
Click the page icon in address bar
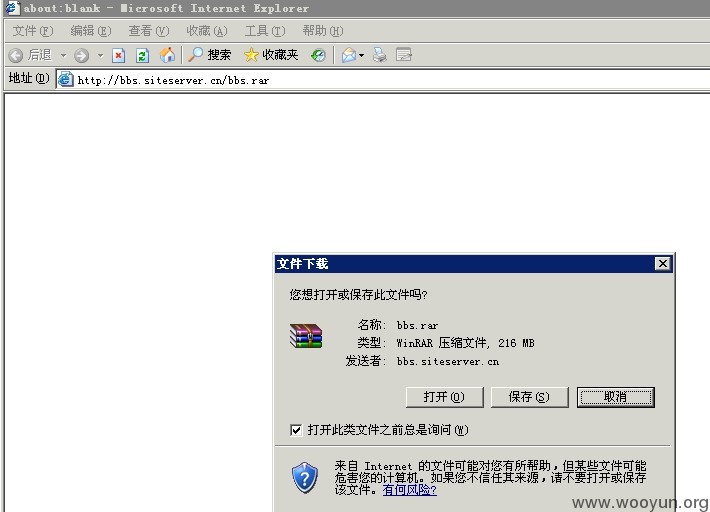66,79
